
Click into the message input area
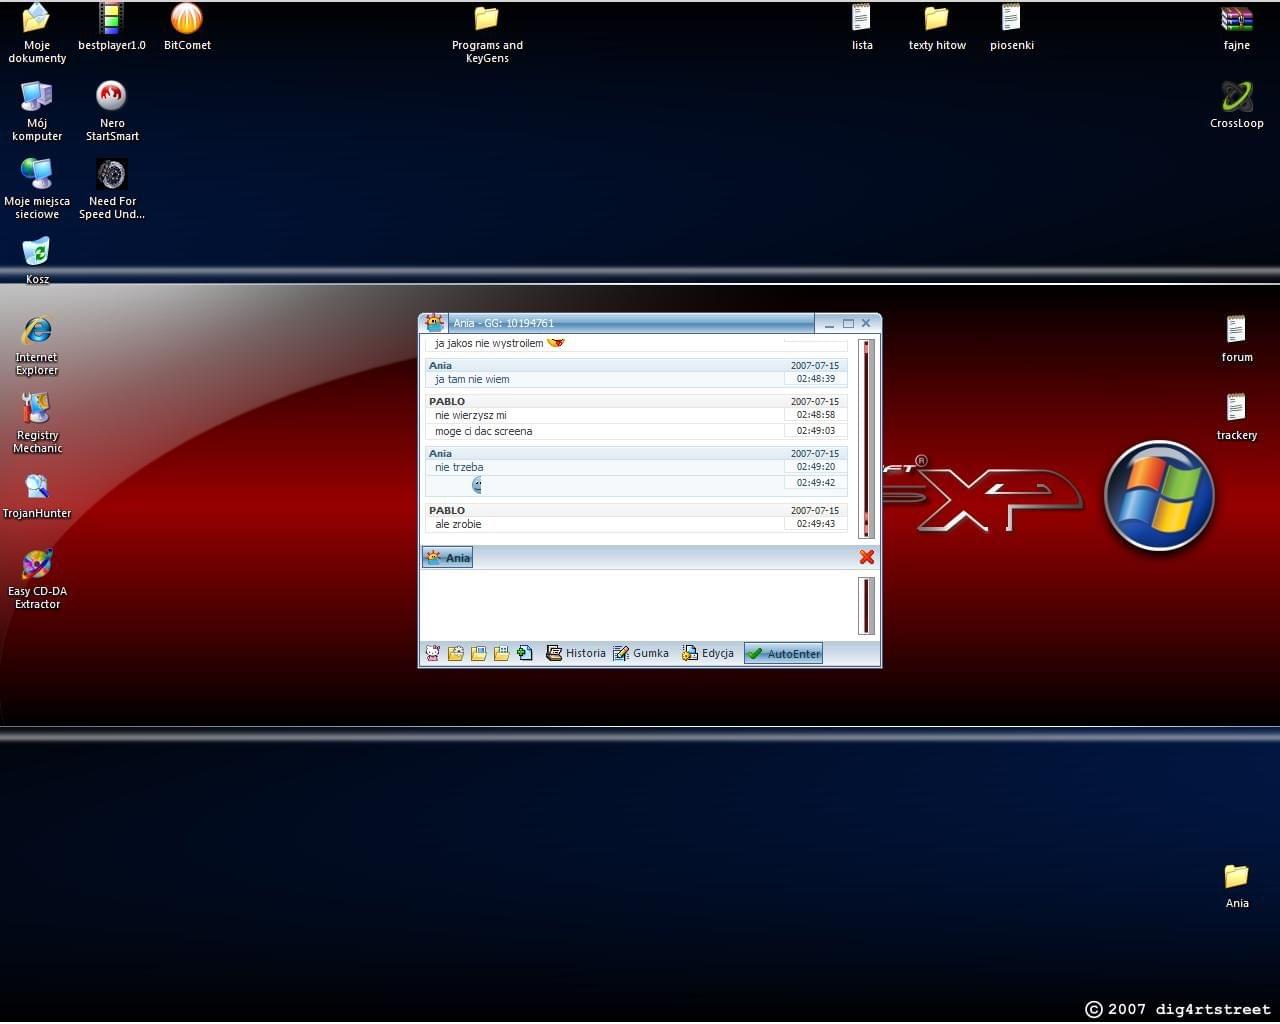[638, 605]
